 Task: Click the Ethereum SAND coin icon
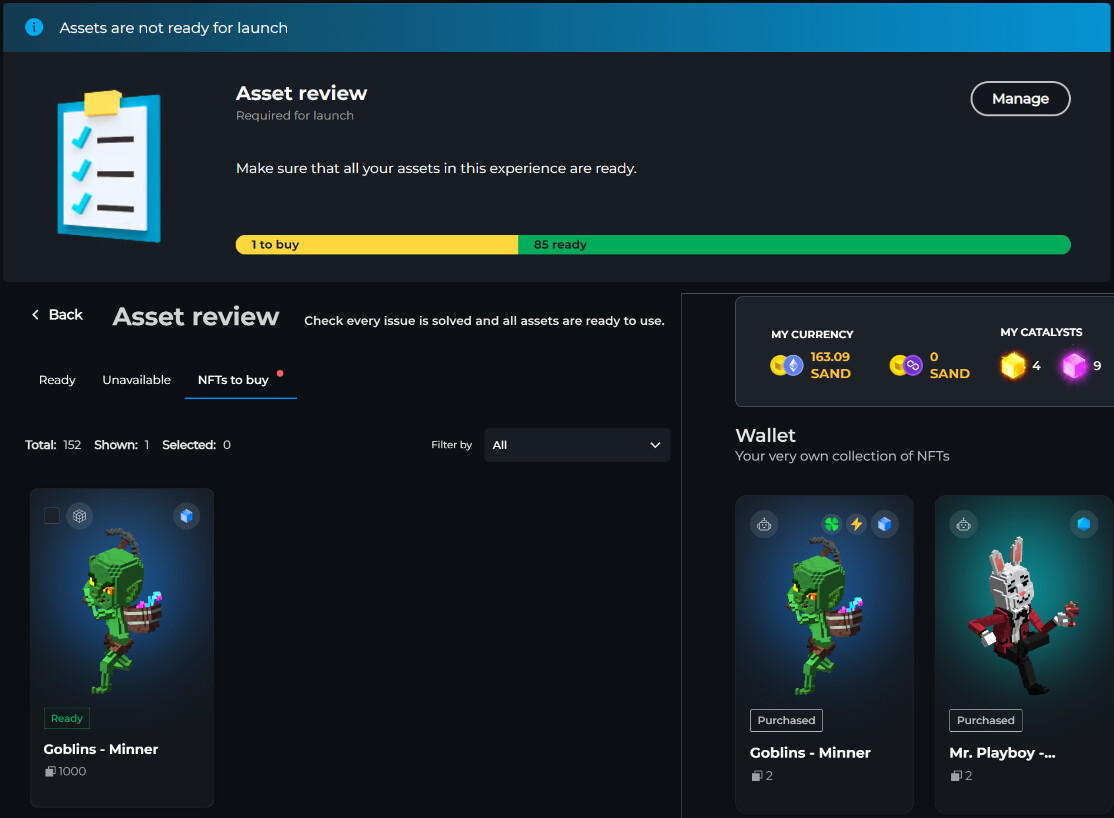click(x=786, y=365)
